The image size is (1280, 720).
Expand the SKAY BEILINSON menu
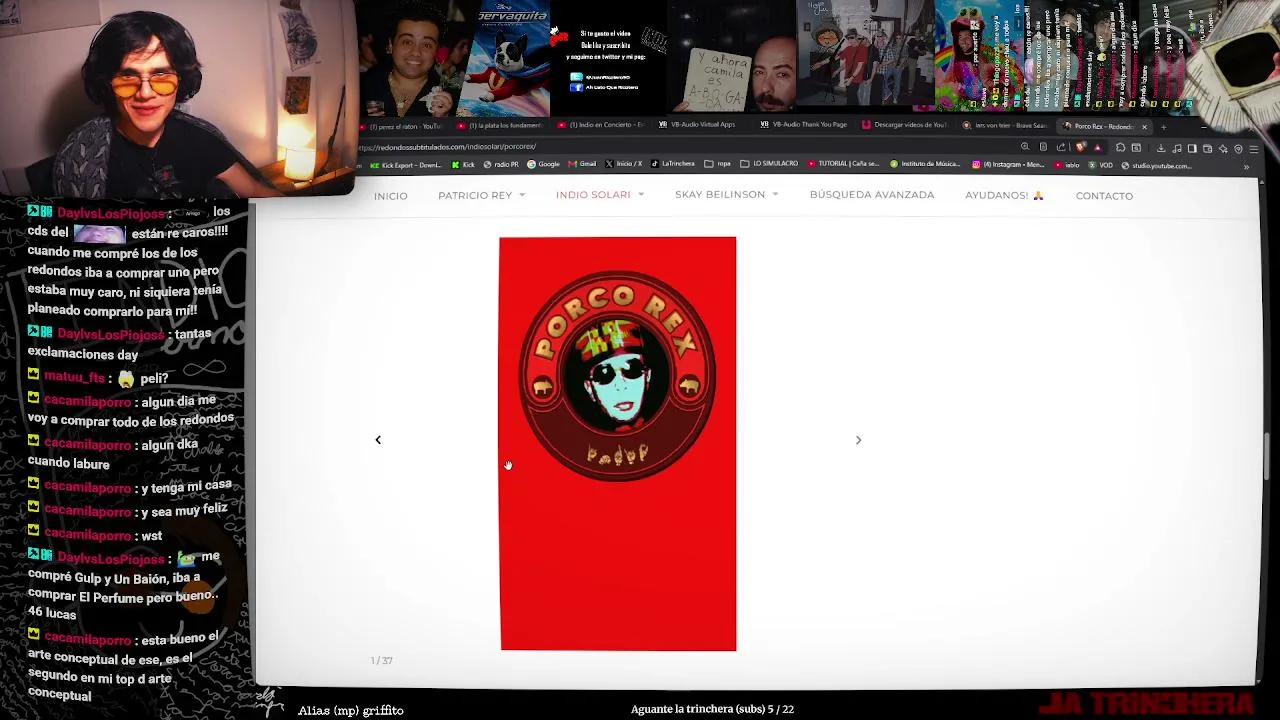(727, 195)
